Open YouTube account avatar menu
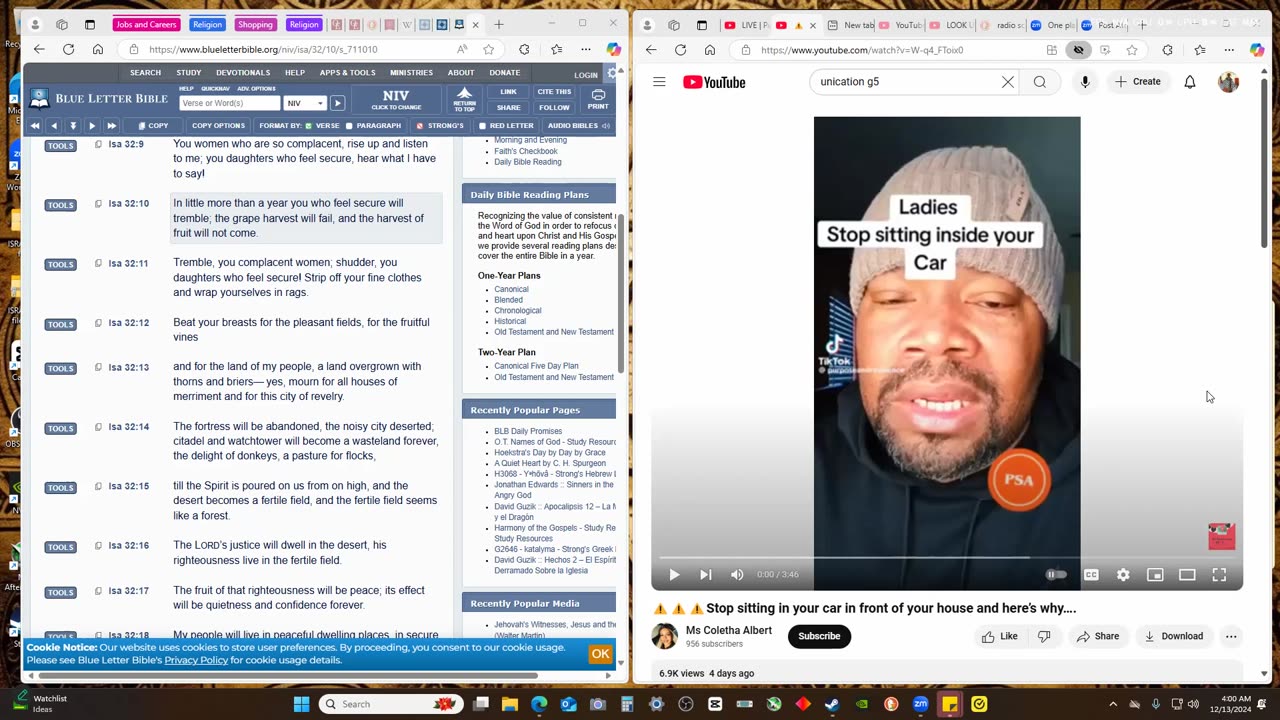1280x720 pixels. pos(1228,82)
